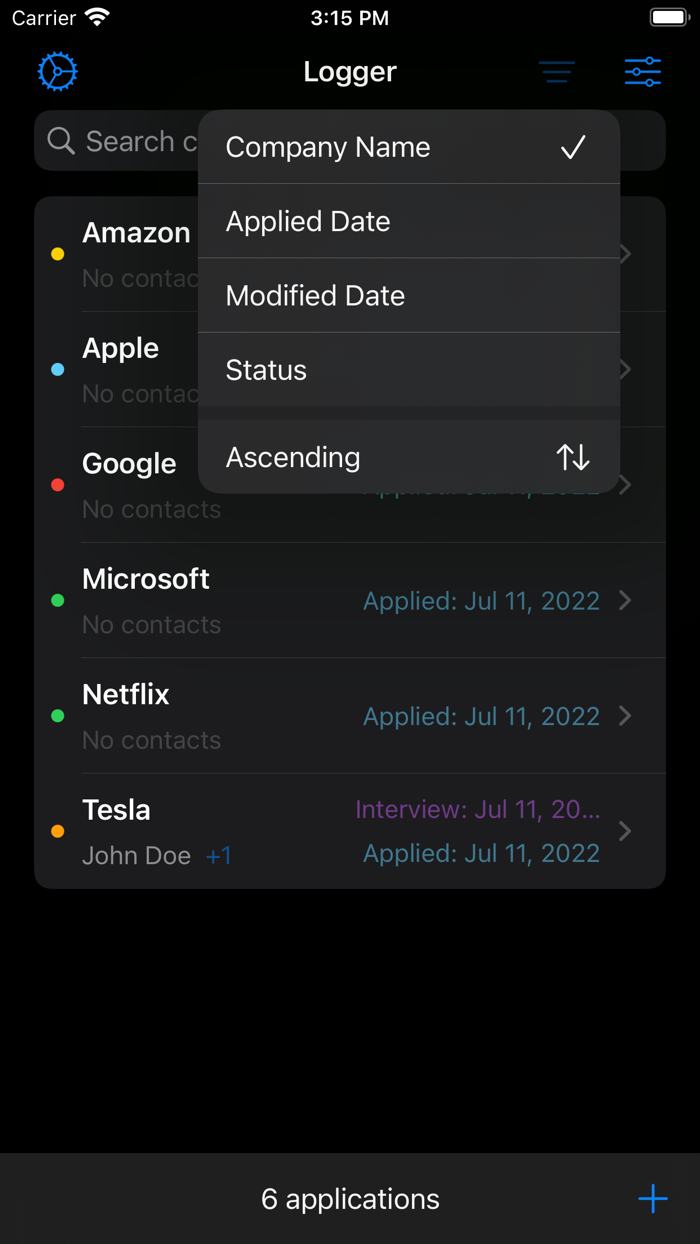
Task: Tap the 6 applications label
Action: (x=349, y=1198)
